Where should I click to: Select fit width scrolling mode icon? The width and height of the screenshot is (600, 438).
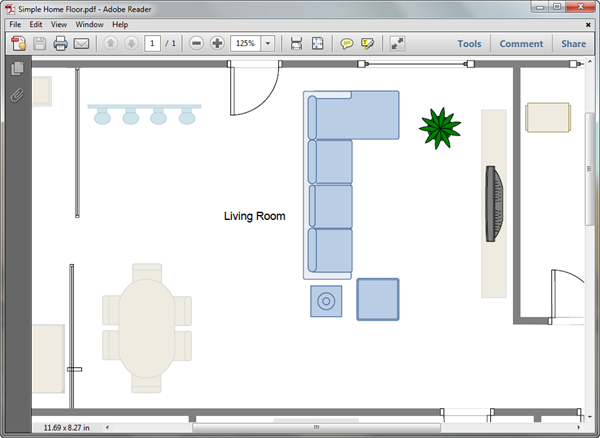(x=296, y=43)
